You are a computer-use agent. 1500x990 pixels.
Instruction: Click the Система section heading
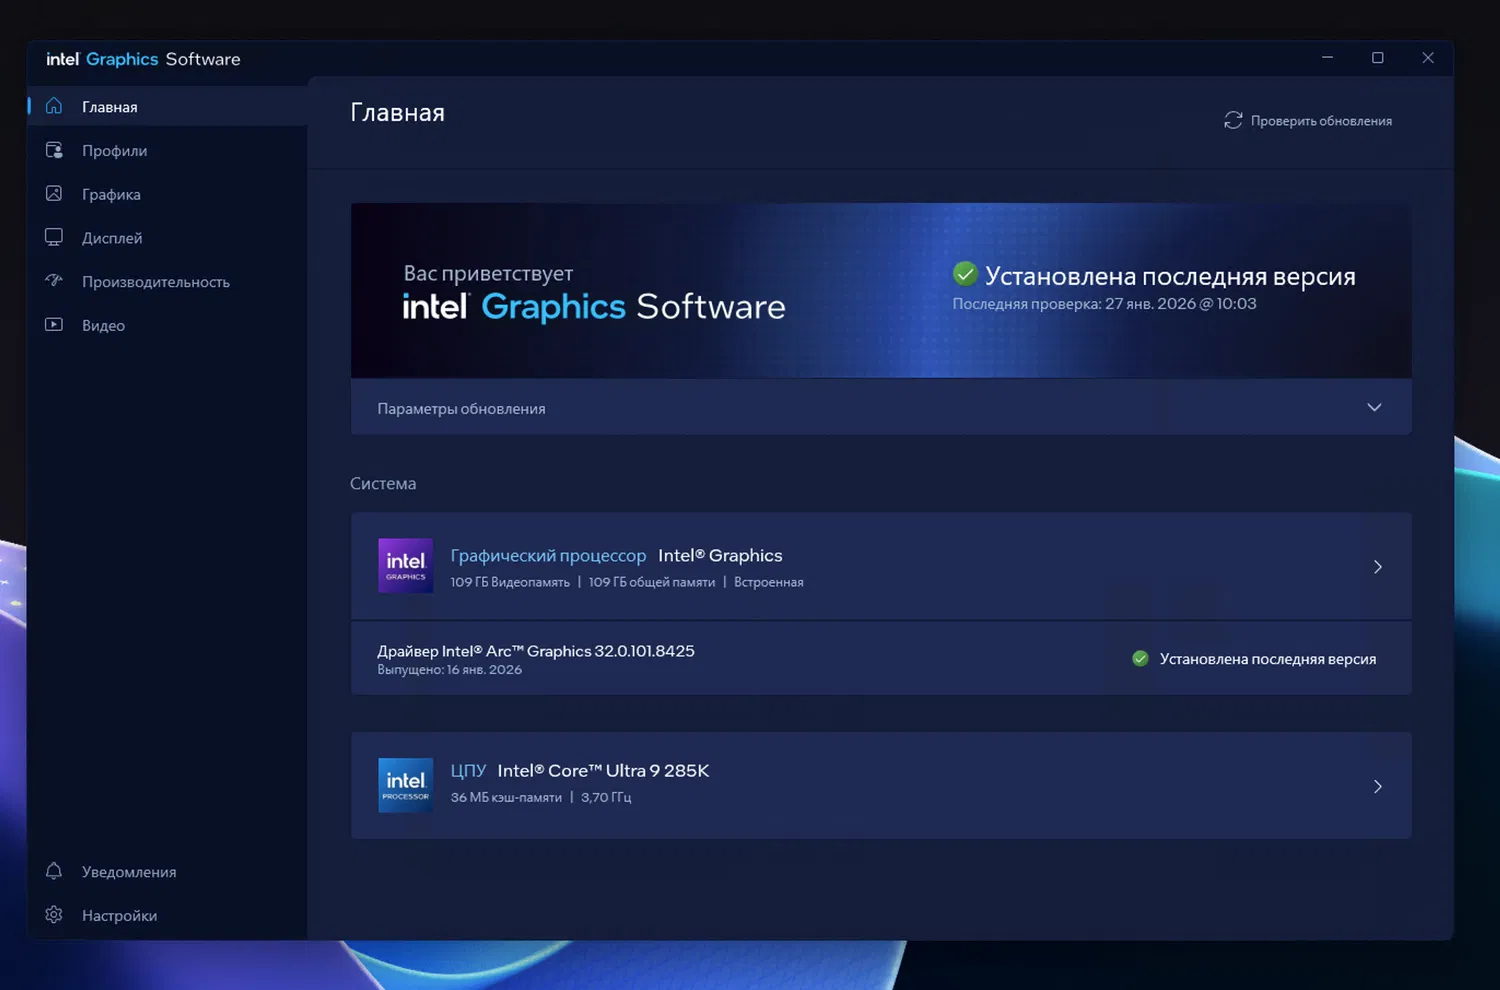pos(383,483)
